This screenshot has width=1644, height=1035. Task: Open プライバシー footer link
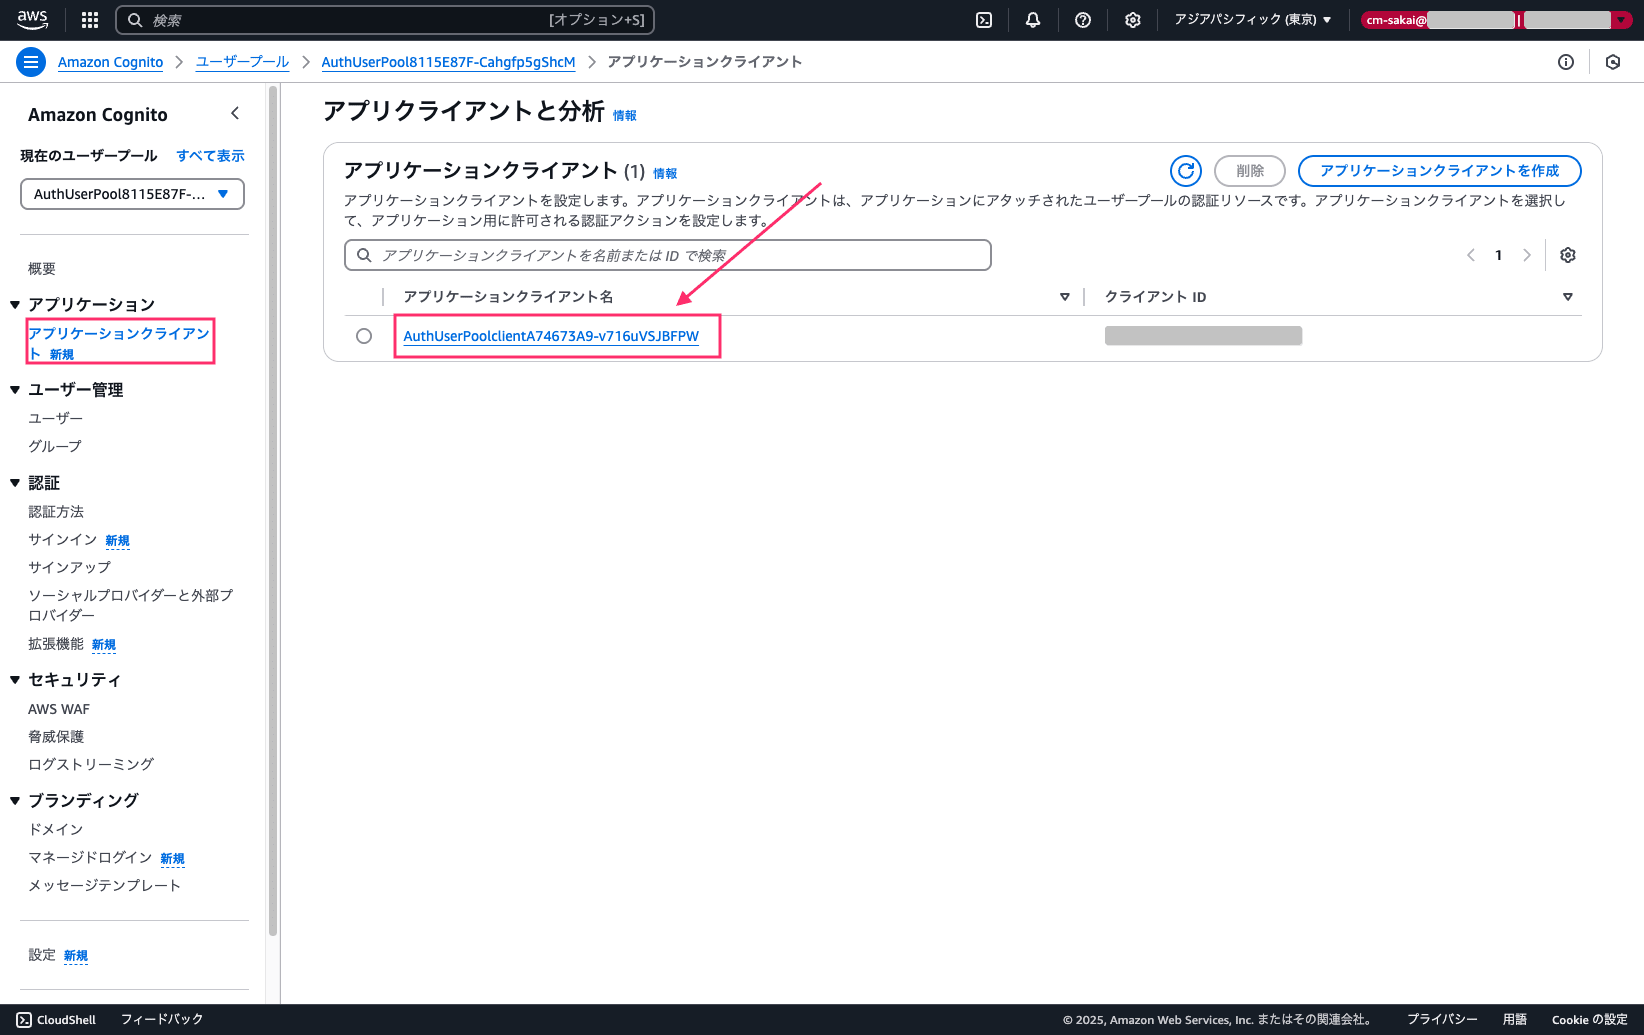(x=1442, y=1020)
